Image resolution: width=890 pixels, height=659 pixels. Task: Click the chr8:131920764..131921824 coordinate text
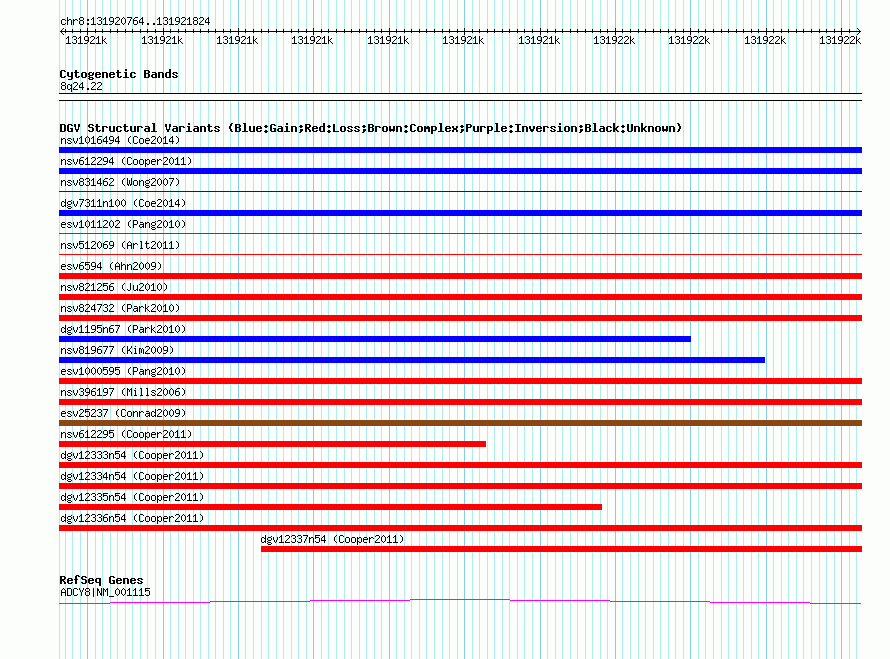point(135,21)
